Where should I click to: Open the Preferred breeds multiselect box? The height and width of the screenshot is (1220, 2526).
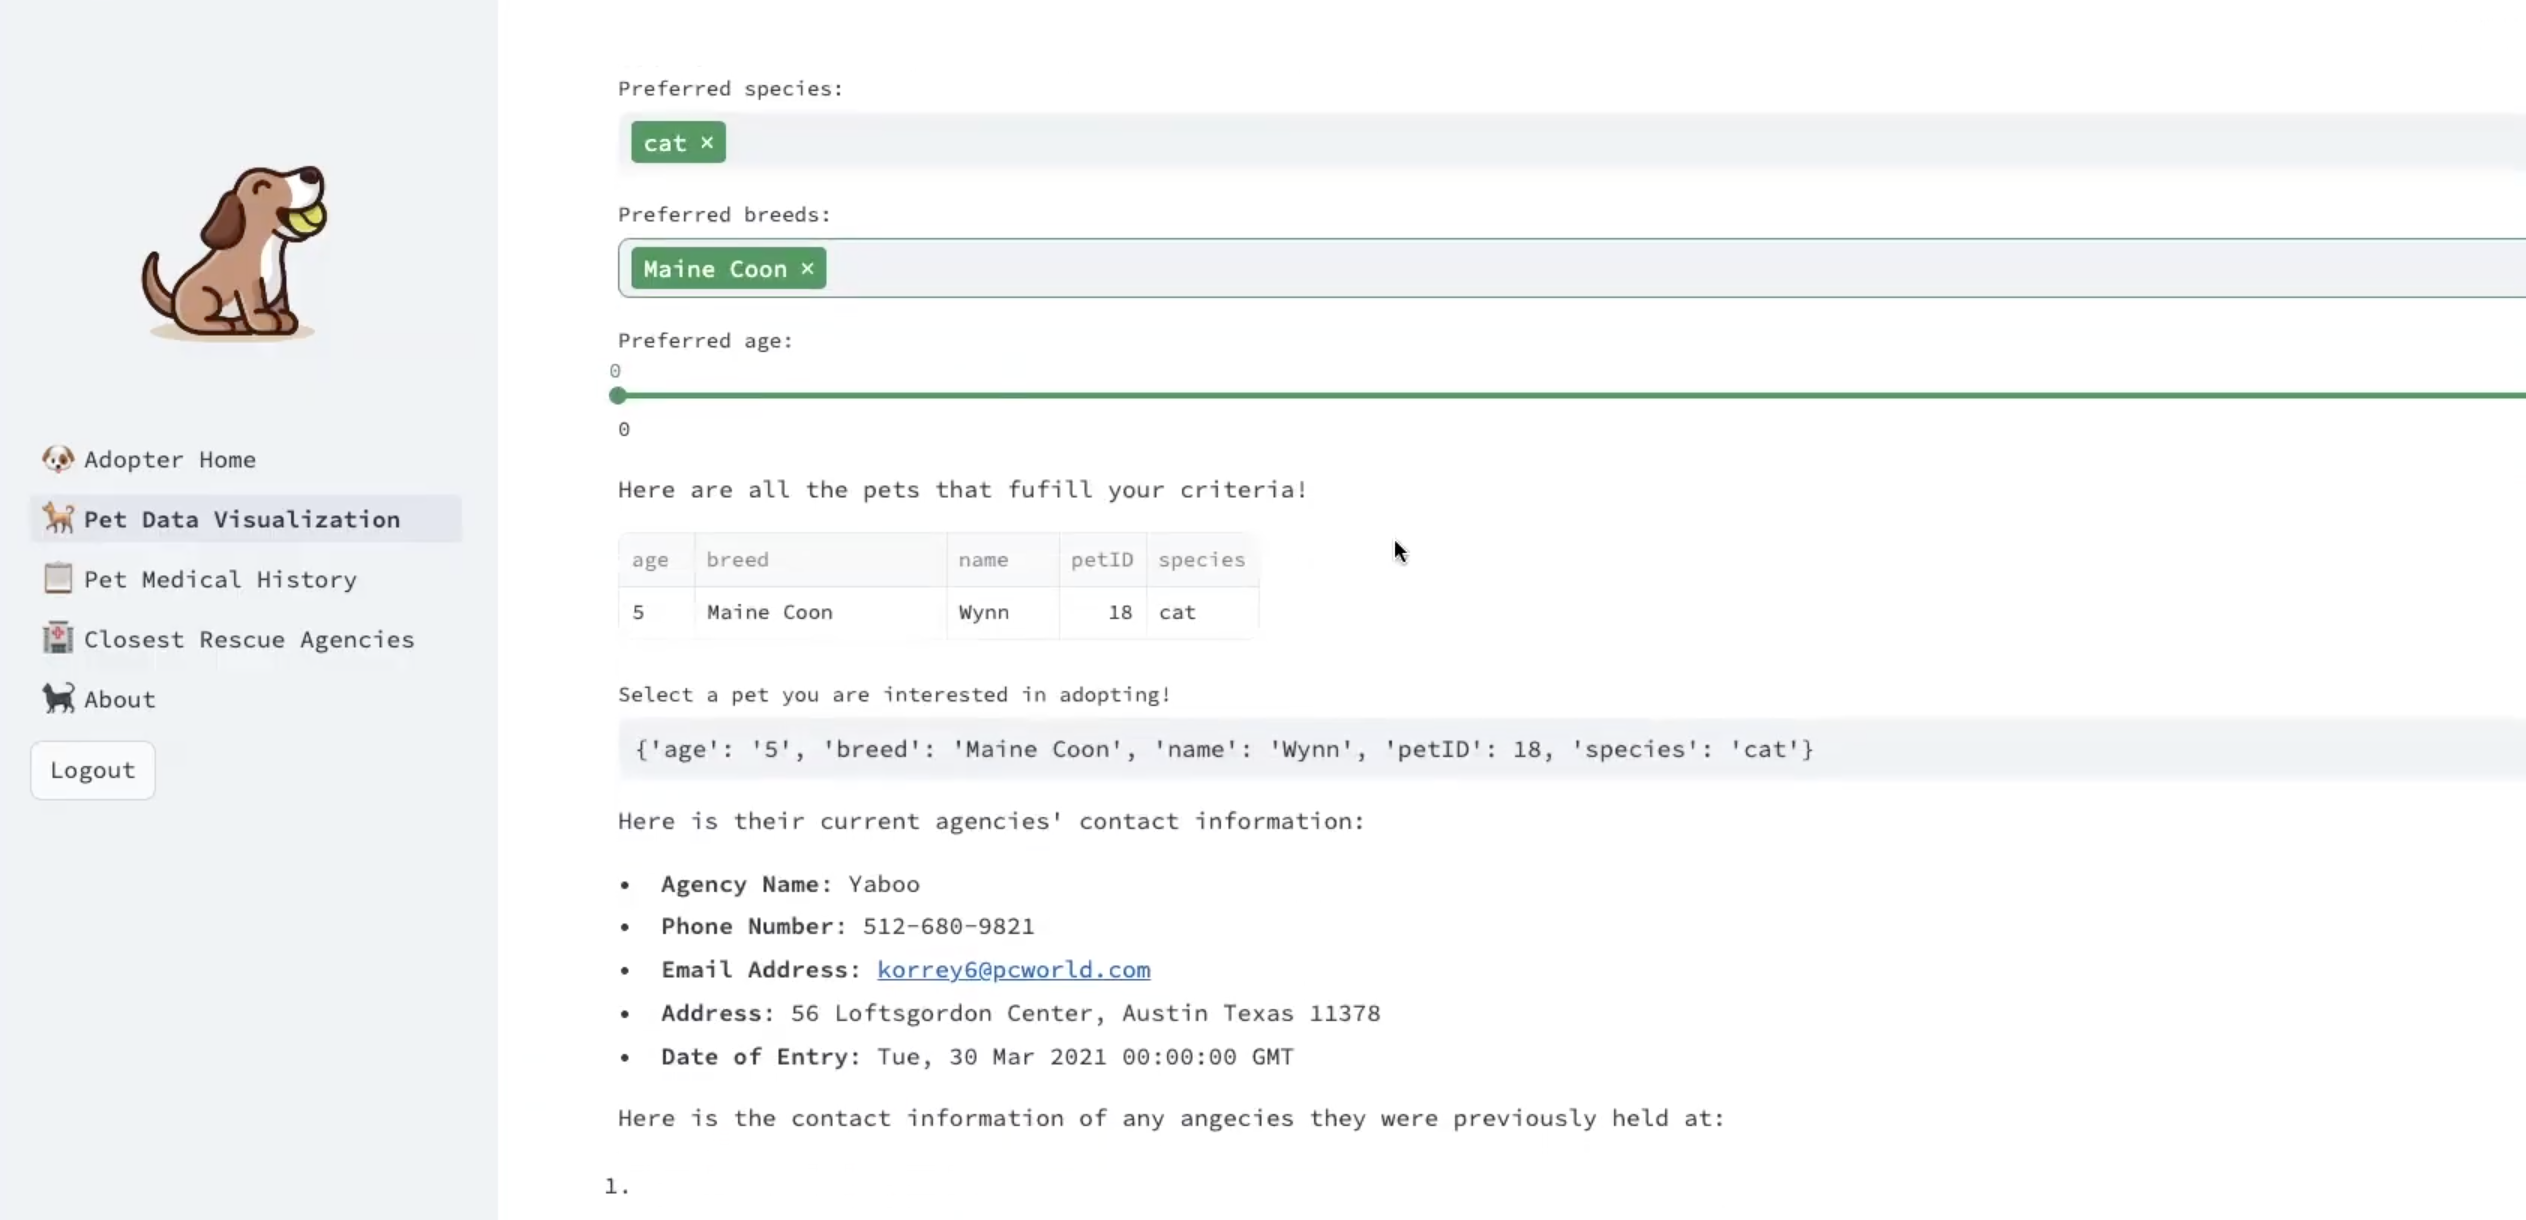tap(1500, 269)
